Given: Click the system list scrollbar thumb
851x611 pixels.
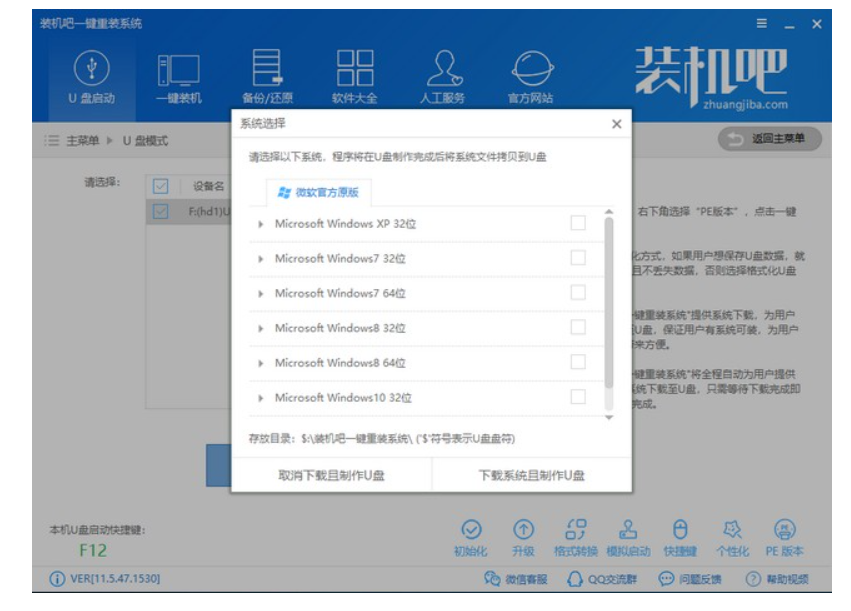Looking at the screenshot, I should click(x=609, y=302).
